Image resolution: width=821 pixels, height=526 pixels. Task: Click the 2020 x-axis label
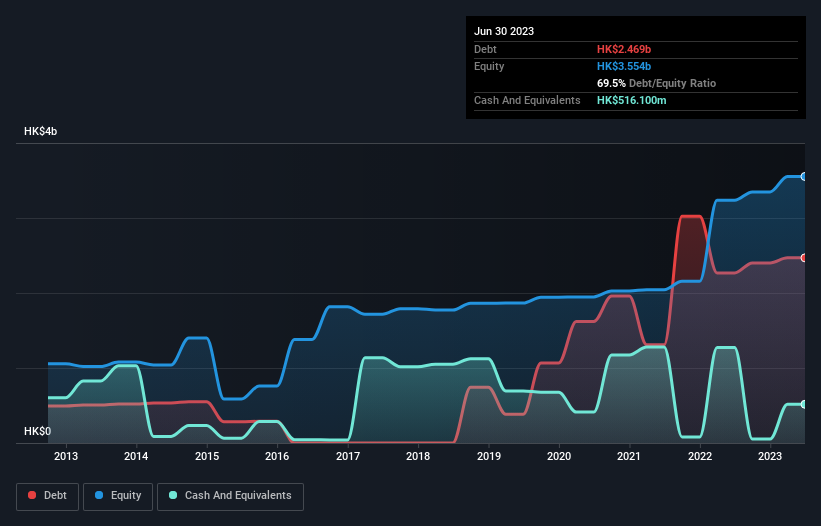point(559,456)
